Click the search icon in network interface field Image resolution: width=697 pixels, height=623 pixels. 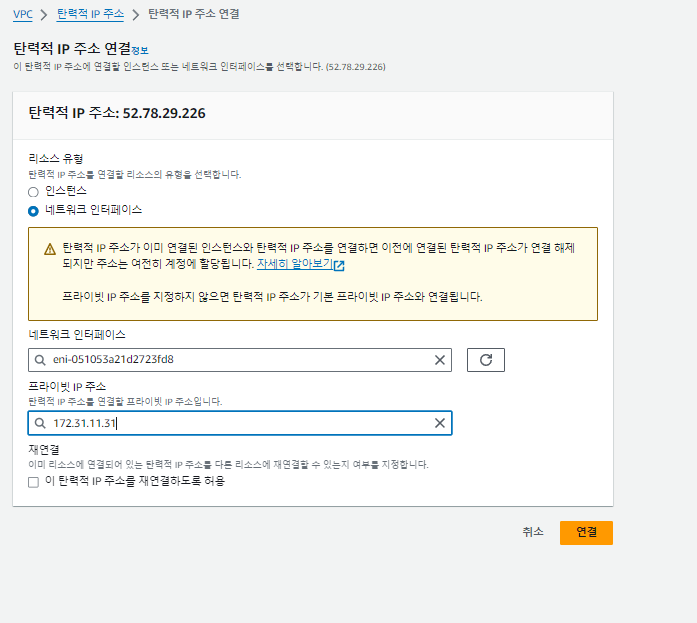40,360
